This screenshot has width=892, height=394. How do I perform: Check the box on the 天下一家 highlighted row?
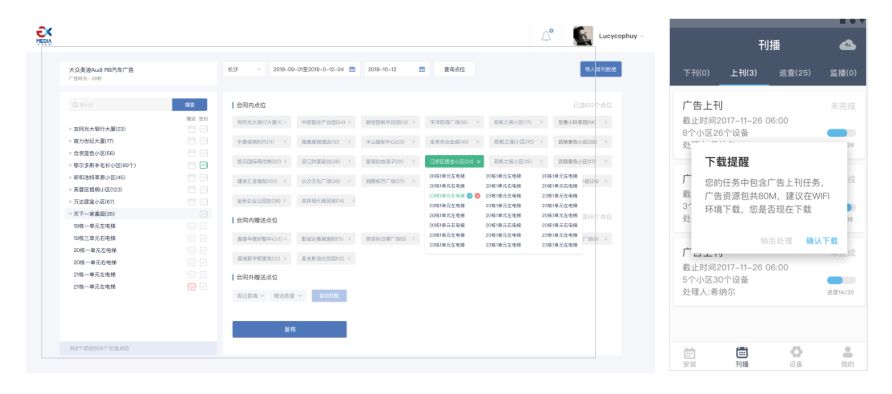pos(204,214)
